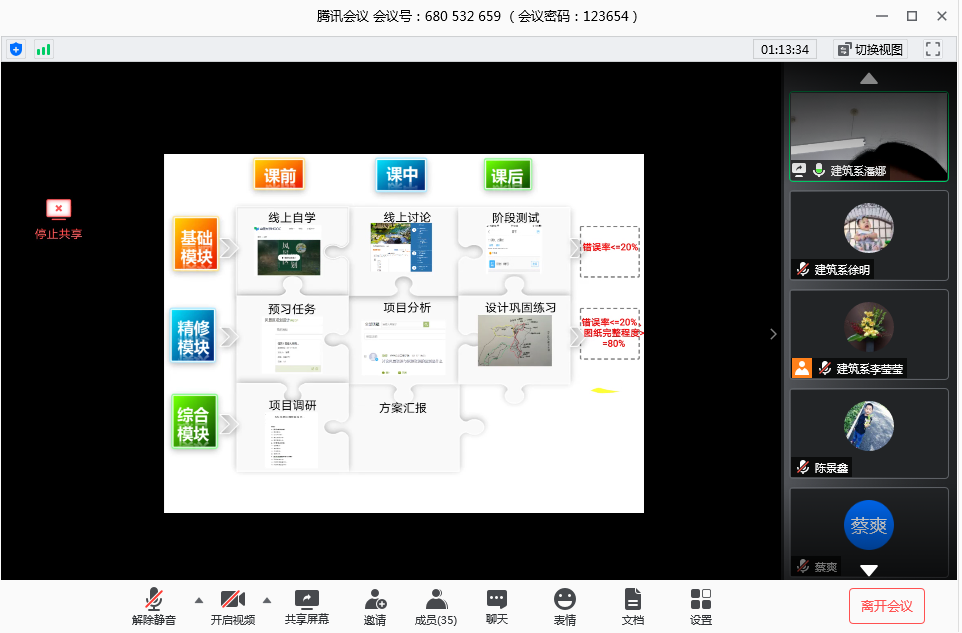
Task: Check the green network signal icon
Action: click(x=43, y=49)
